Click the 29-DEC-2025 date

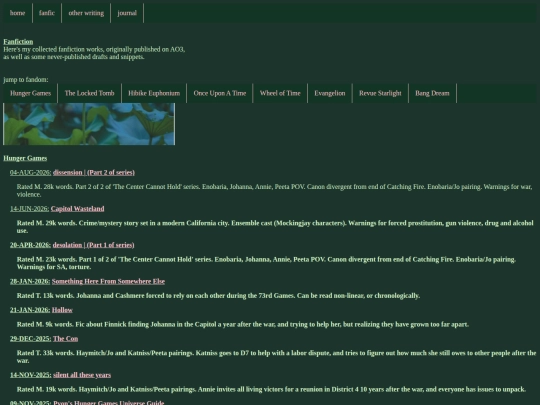pos(31,339)
